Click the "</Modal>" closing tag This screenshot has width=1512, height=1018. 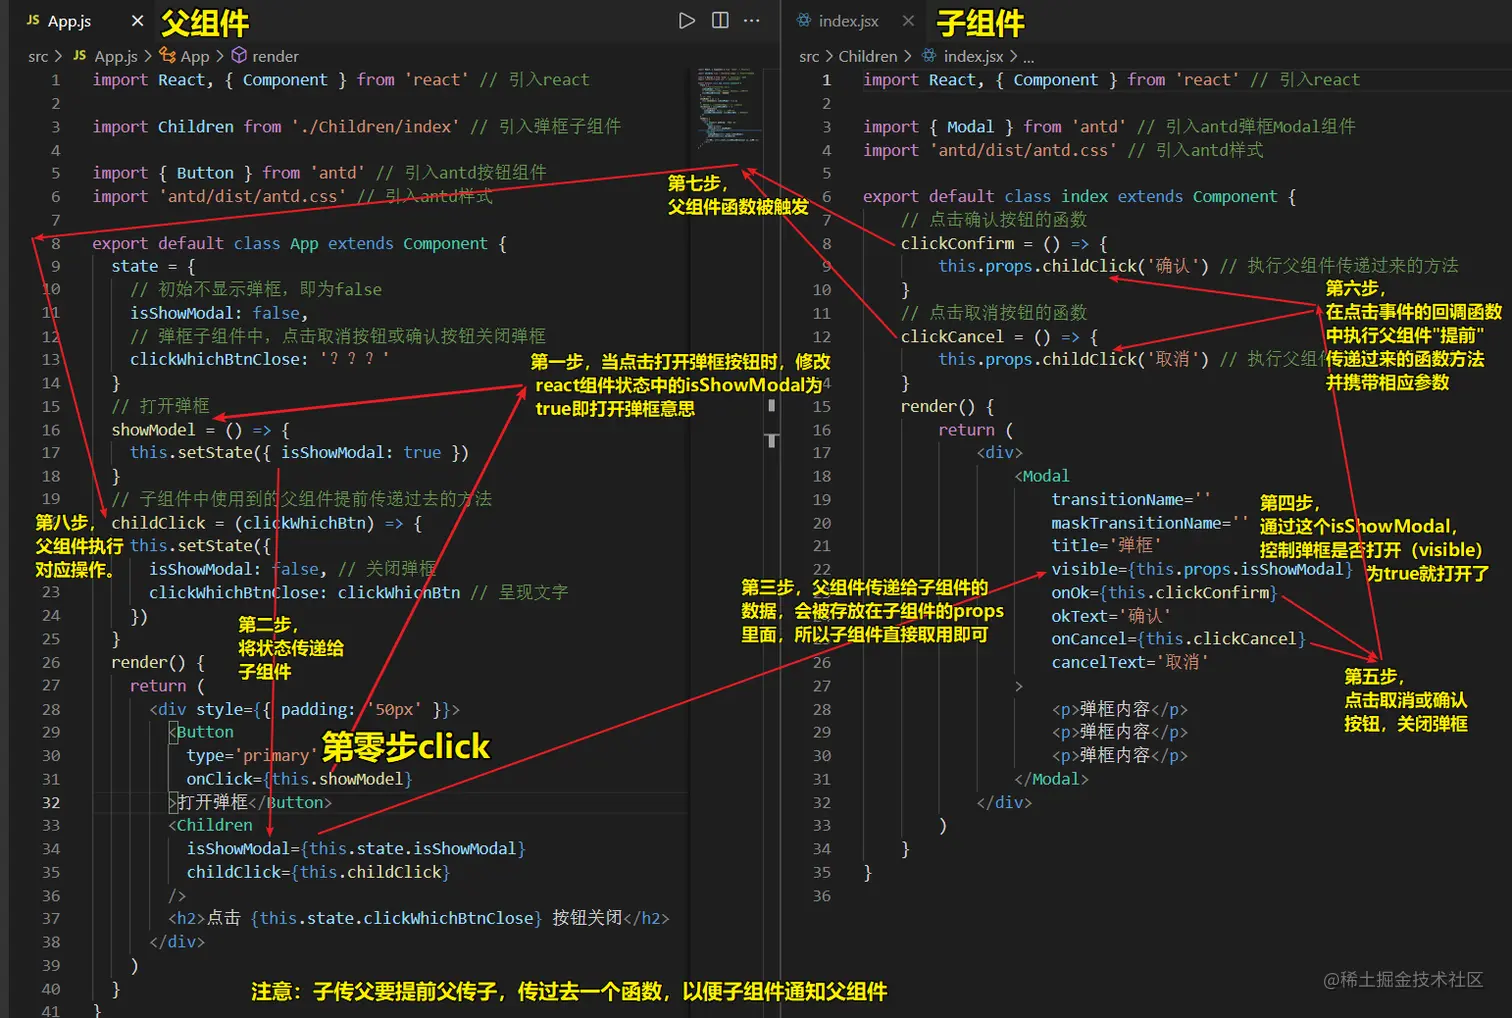1051,778
